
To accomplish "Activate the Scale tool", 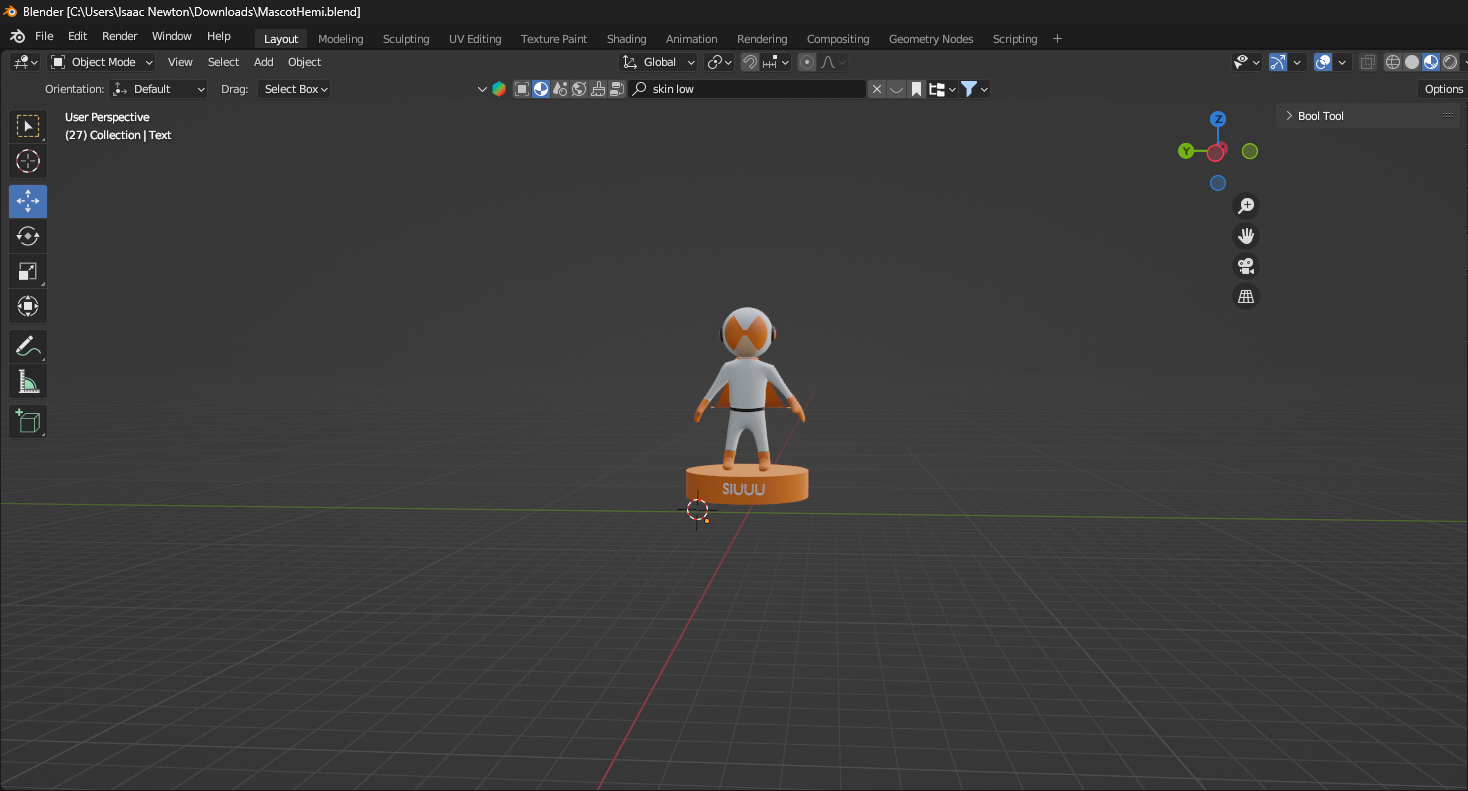I will click(28, 271).
